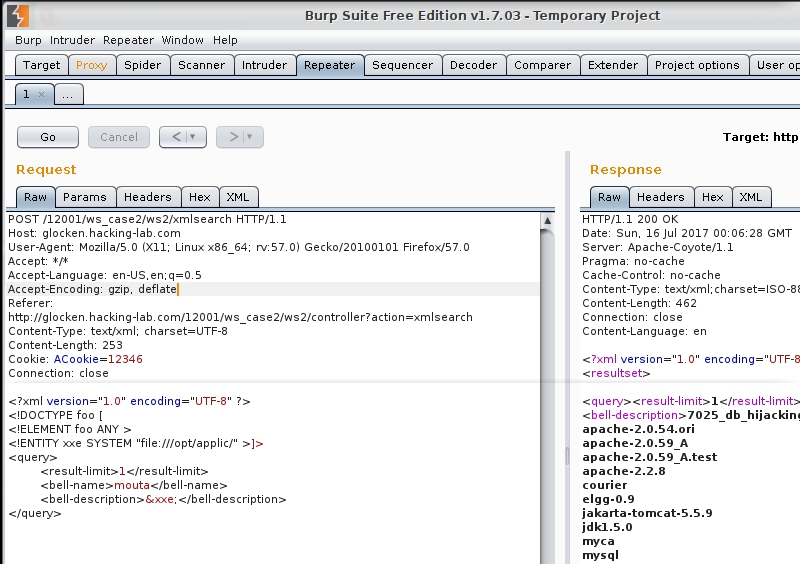
Task: Click the Target: label
Action: click(745, 137)
